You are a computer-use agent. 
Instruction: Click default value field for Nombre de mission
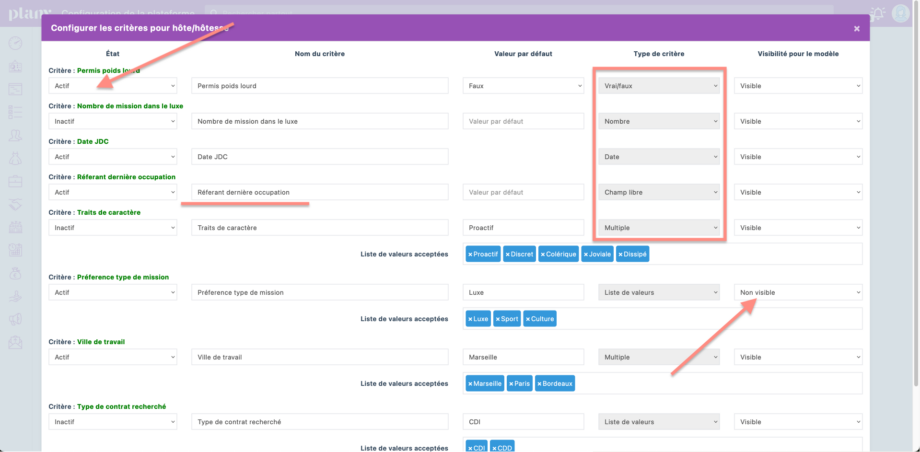pyautogui.click(x=524, y=122)
